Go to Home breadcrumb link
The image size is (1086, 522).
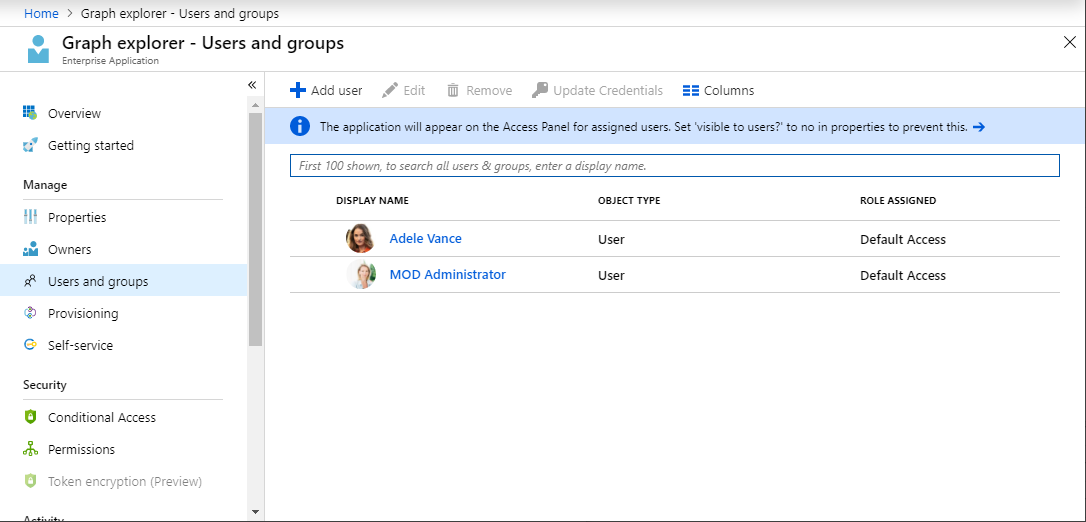click(41, 13)
